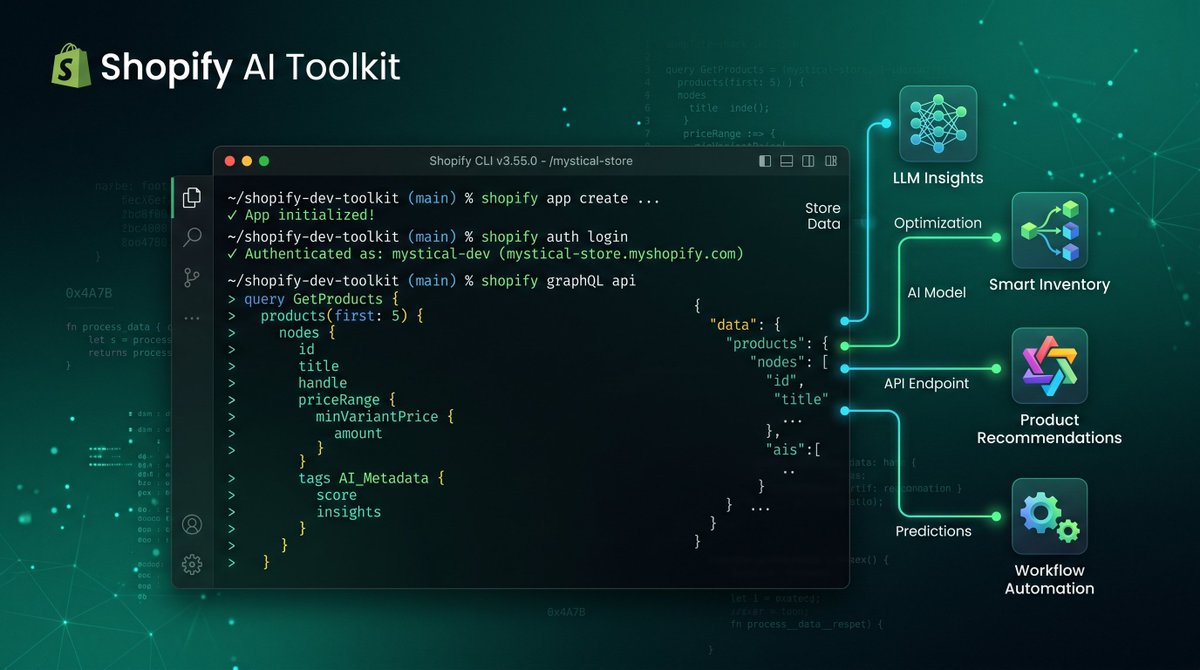Click the 'App initialized!' output line
This screenshot has height=670, width=1200.
(x=301, y=215)
